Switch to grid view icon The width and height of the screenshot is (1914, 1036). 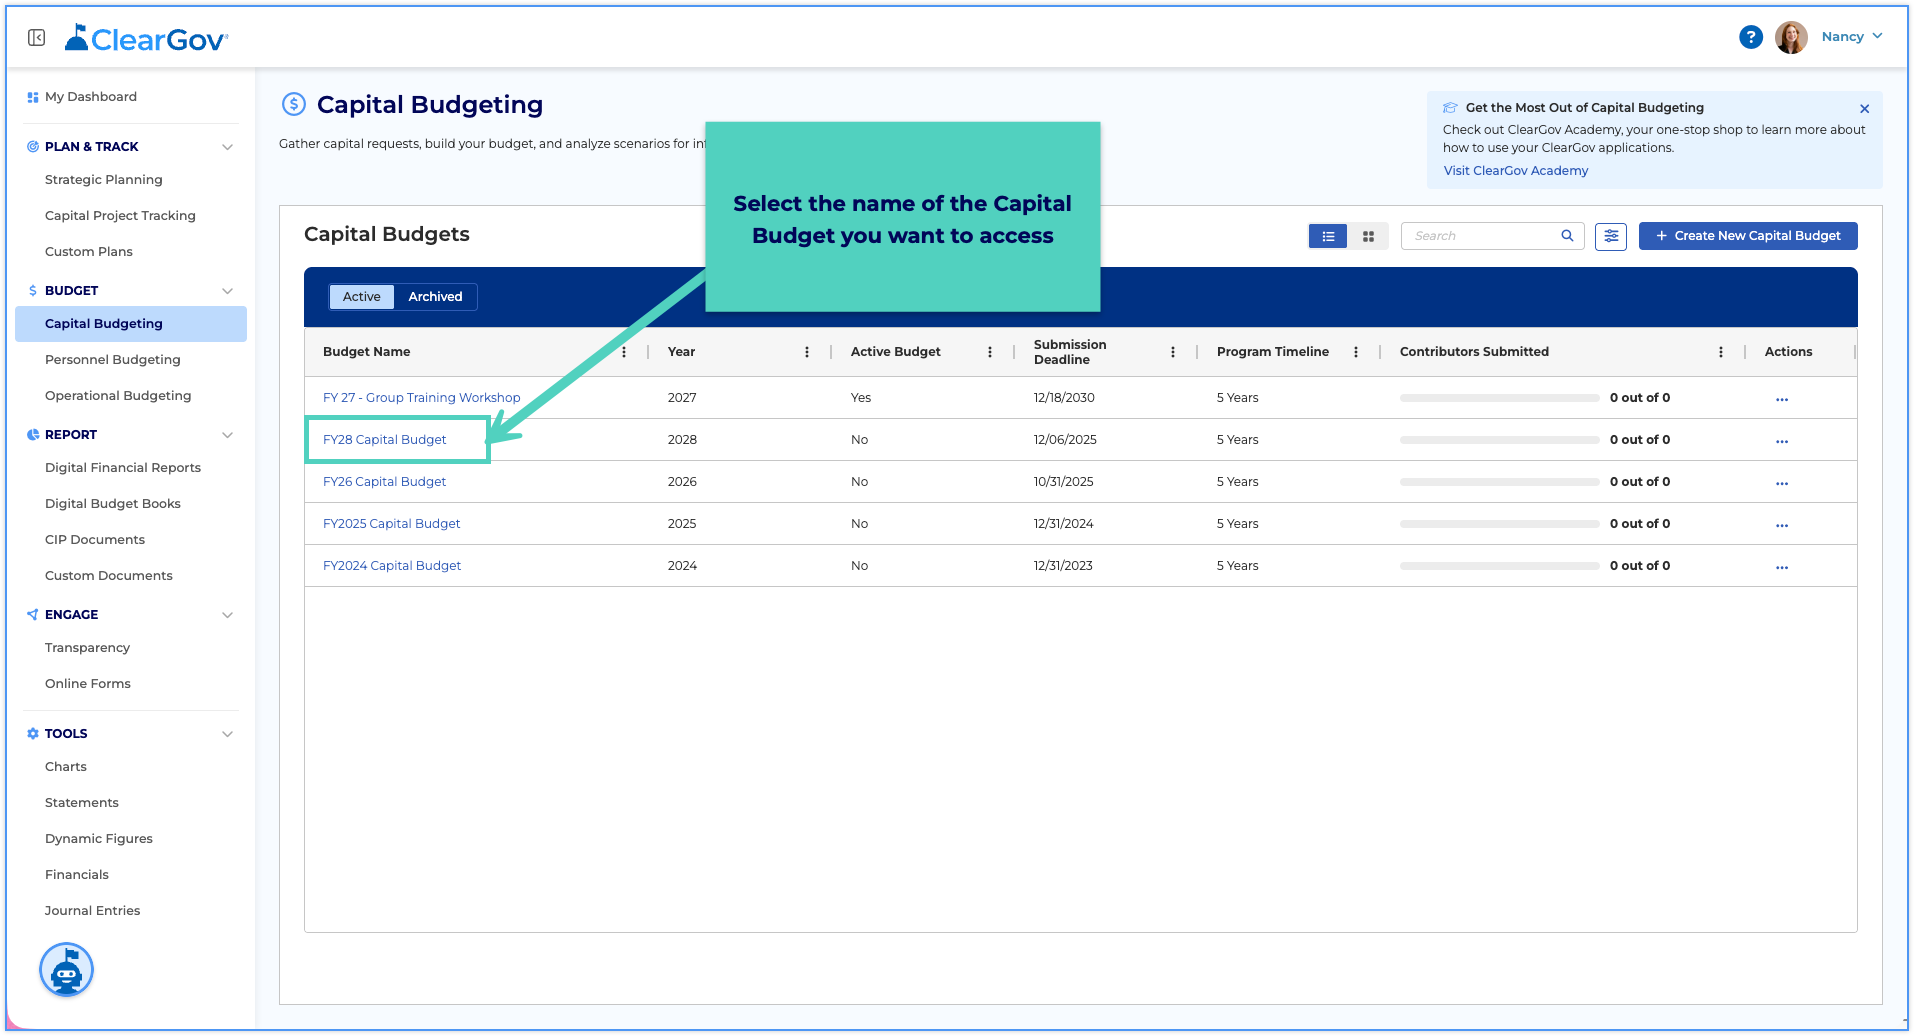[x=1368, y=237]
